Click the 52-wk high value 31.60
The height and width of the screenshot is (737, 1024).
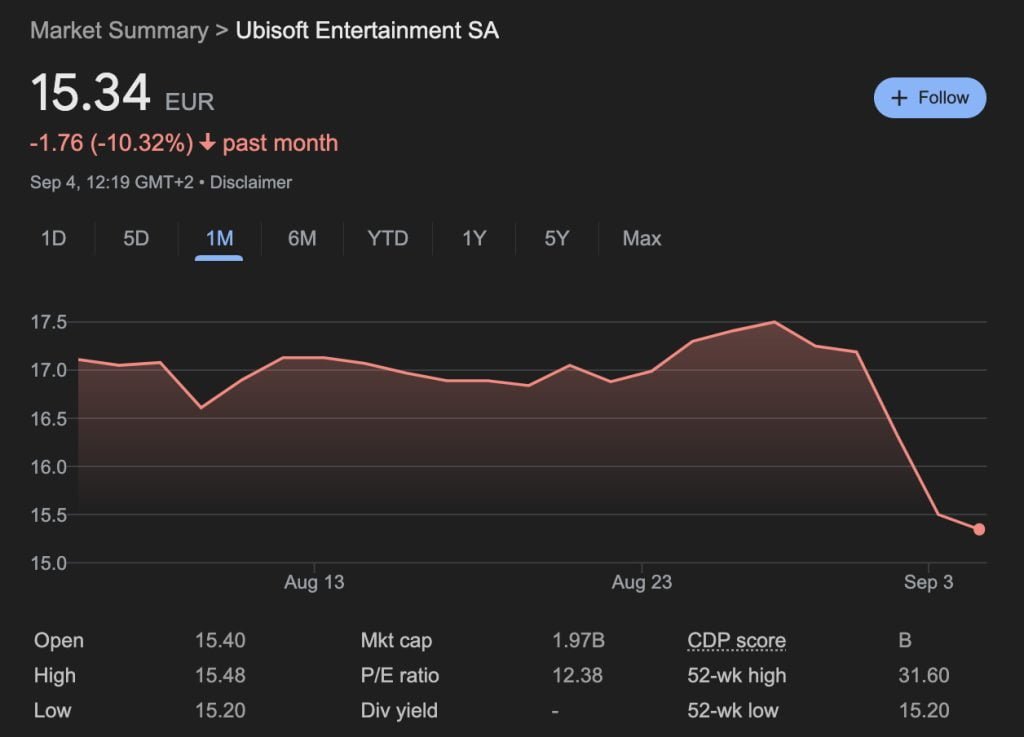923,675
